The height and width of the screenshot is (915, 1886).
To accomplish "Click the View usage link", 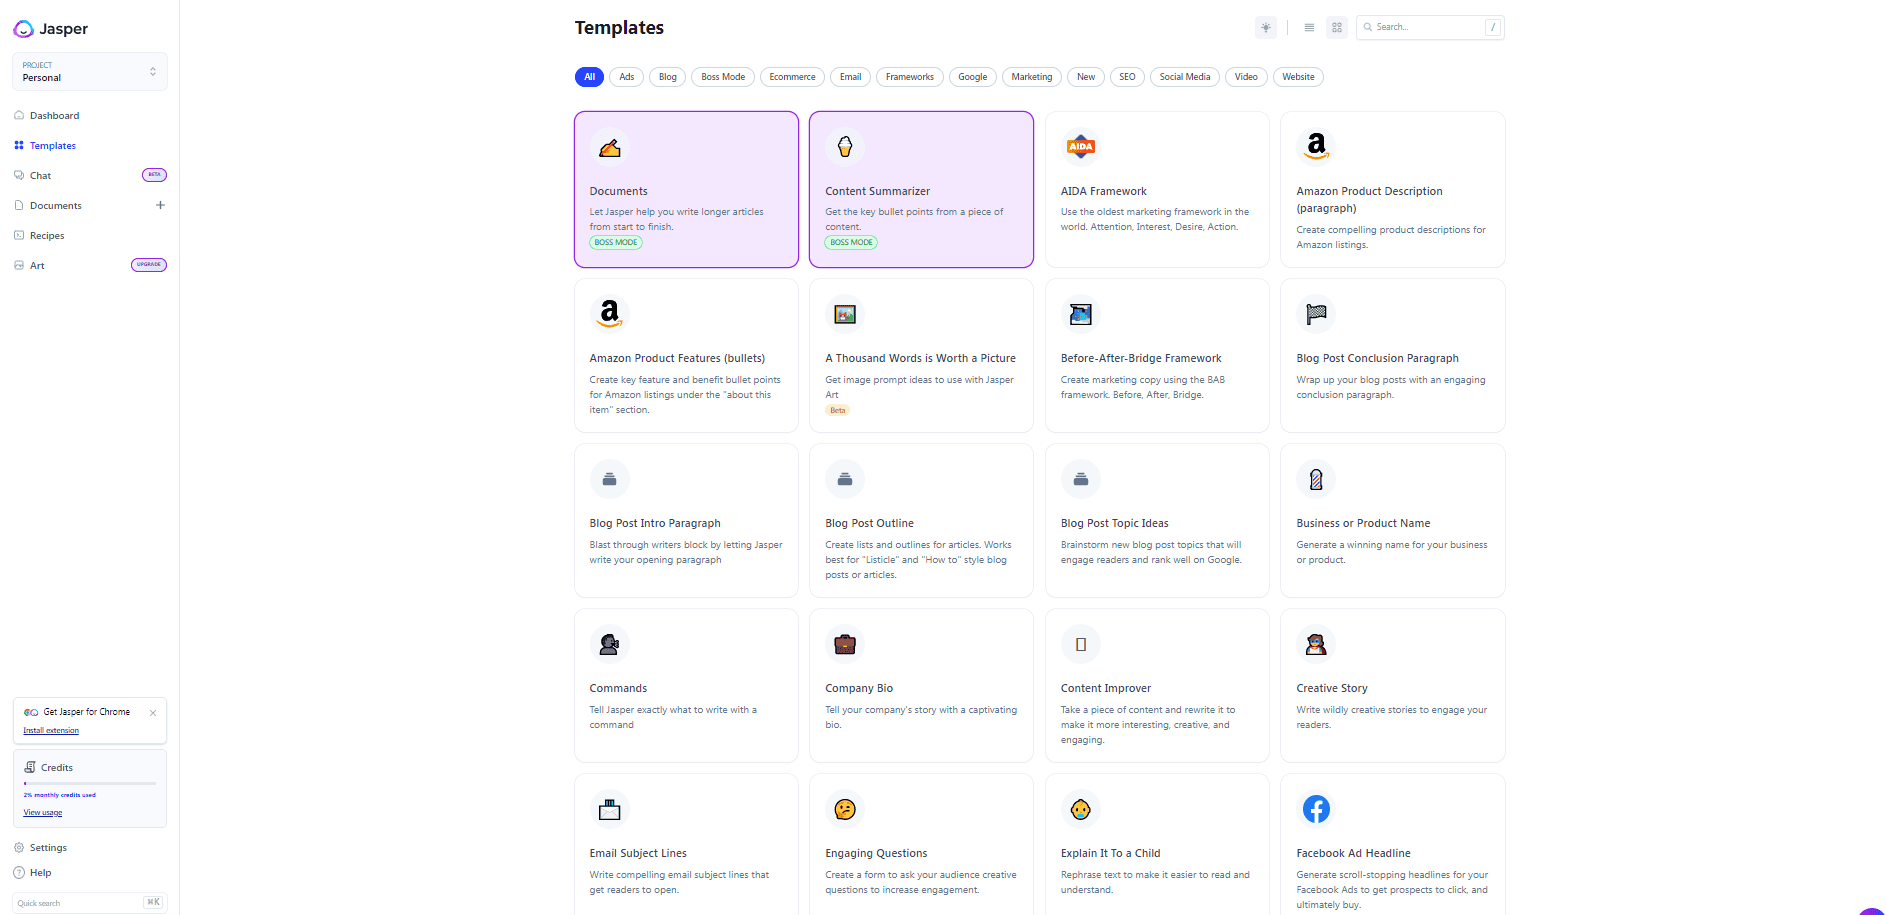I will pyautogui.click(x=43, y=813).
